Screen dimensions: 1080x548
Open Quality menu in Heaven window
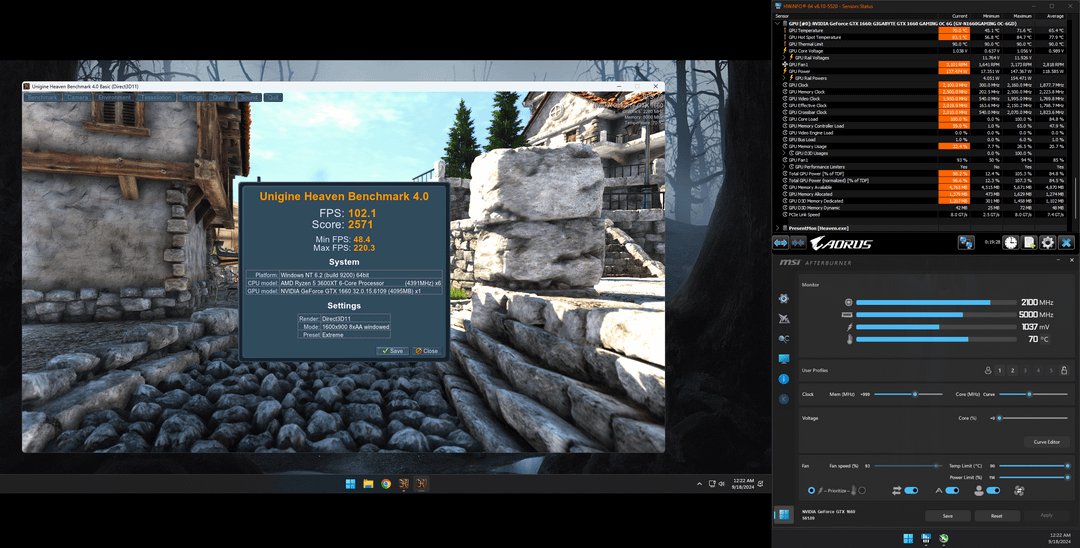click(x=222, y=97)
